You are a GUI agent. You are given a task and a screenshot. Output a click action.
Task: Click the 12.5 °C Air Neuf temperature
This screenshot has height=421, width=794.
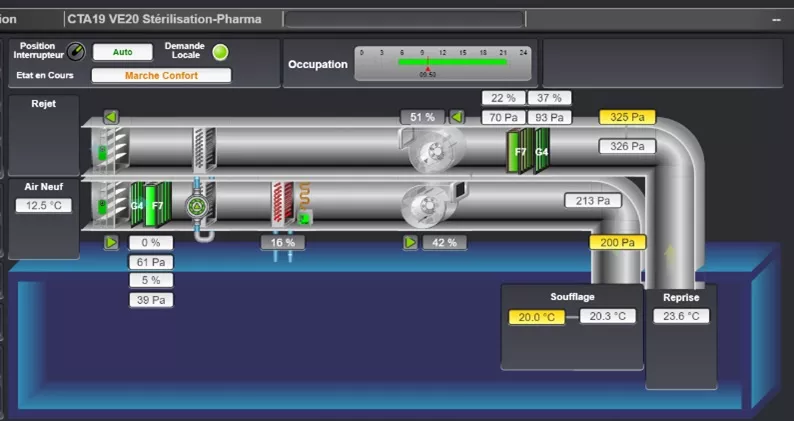pyautogui.click(x=44, y=206)
